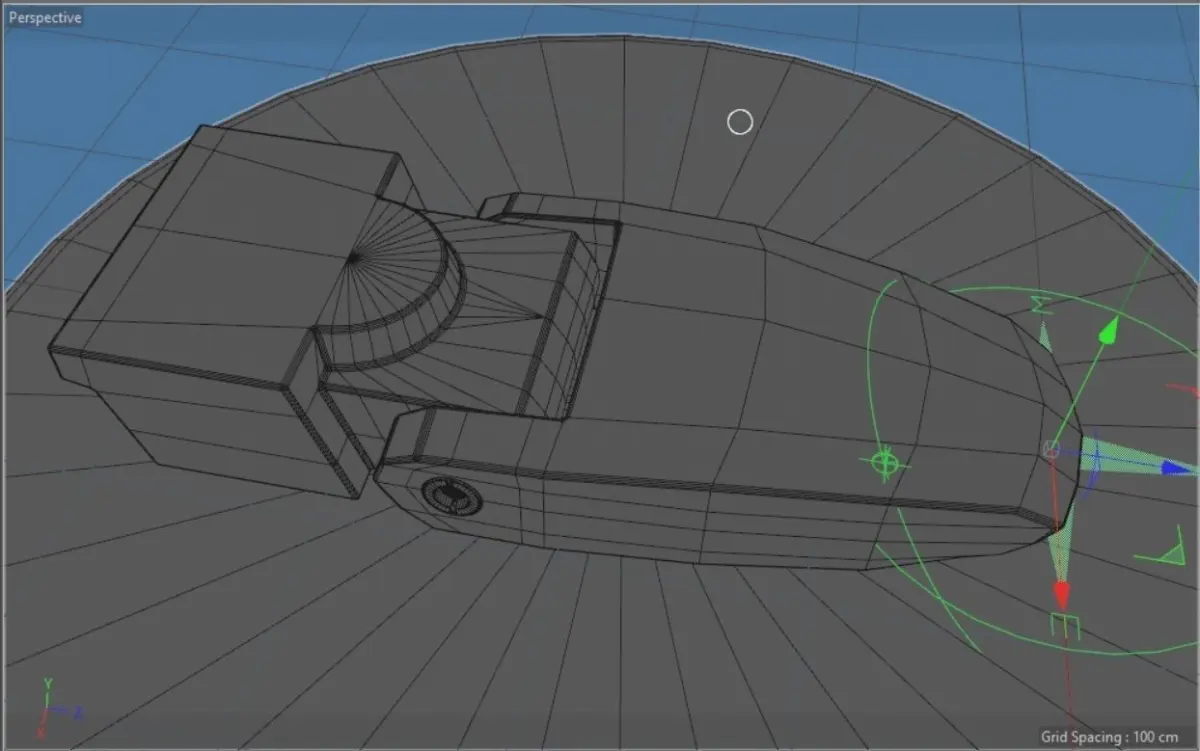Click the green crosshair target marker
This screenshot has height=751, width=1200.
click(x=884, y=462)
